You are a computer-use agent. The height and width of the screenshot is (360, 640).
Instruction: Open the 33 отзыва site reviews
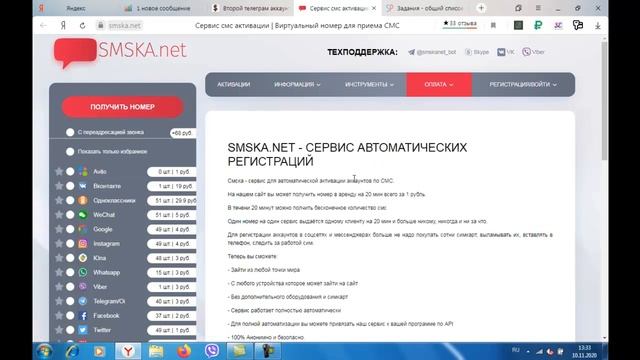coord(460,24)
